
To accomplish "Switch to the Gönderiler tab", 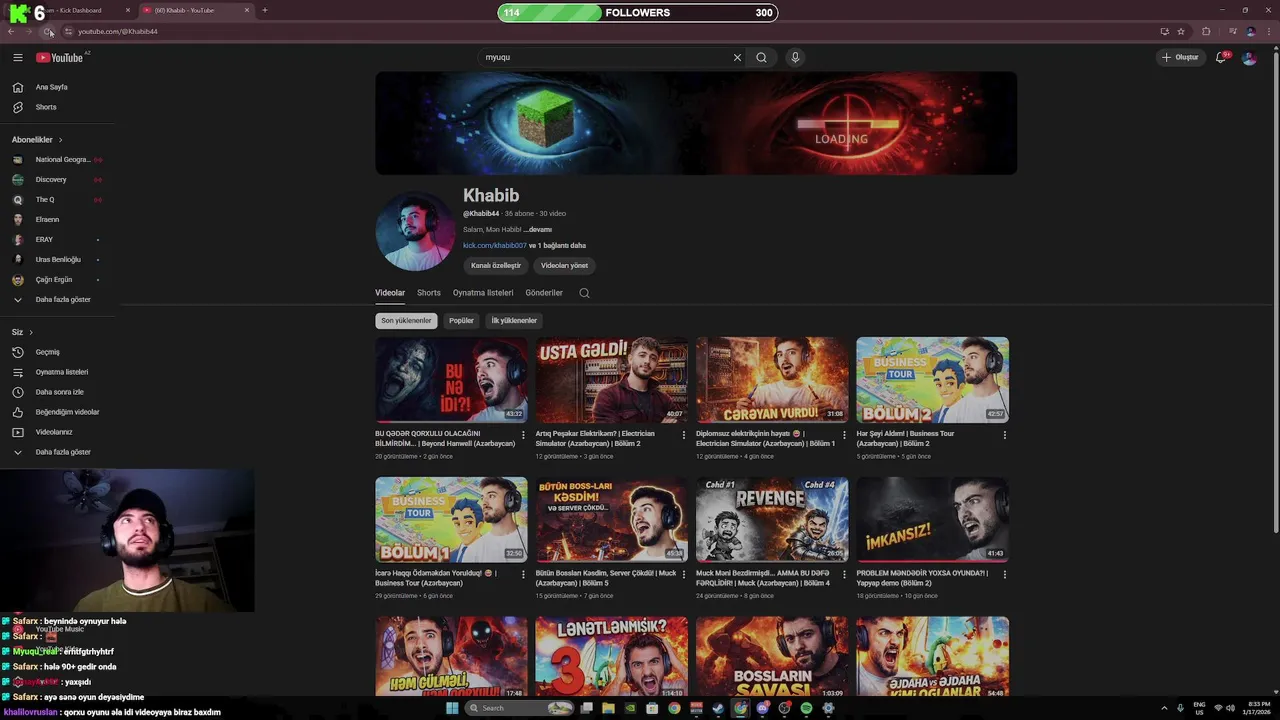I will pyautogui.click(x=544, y=293).
